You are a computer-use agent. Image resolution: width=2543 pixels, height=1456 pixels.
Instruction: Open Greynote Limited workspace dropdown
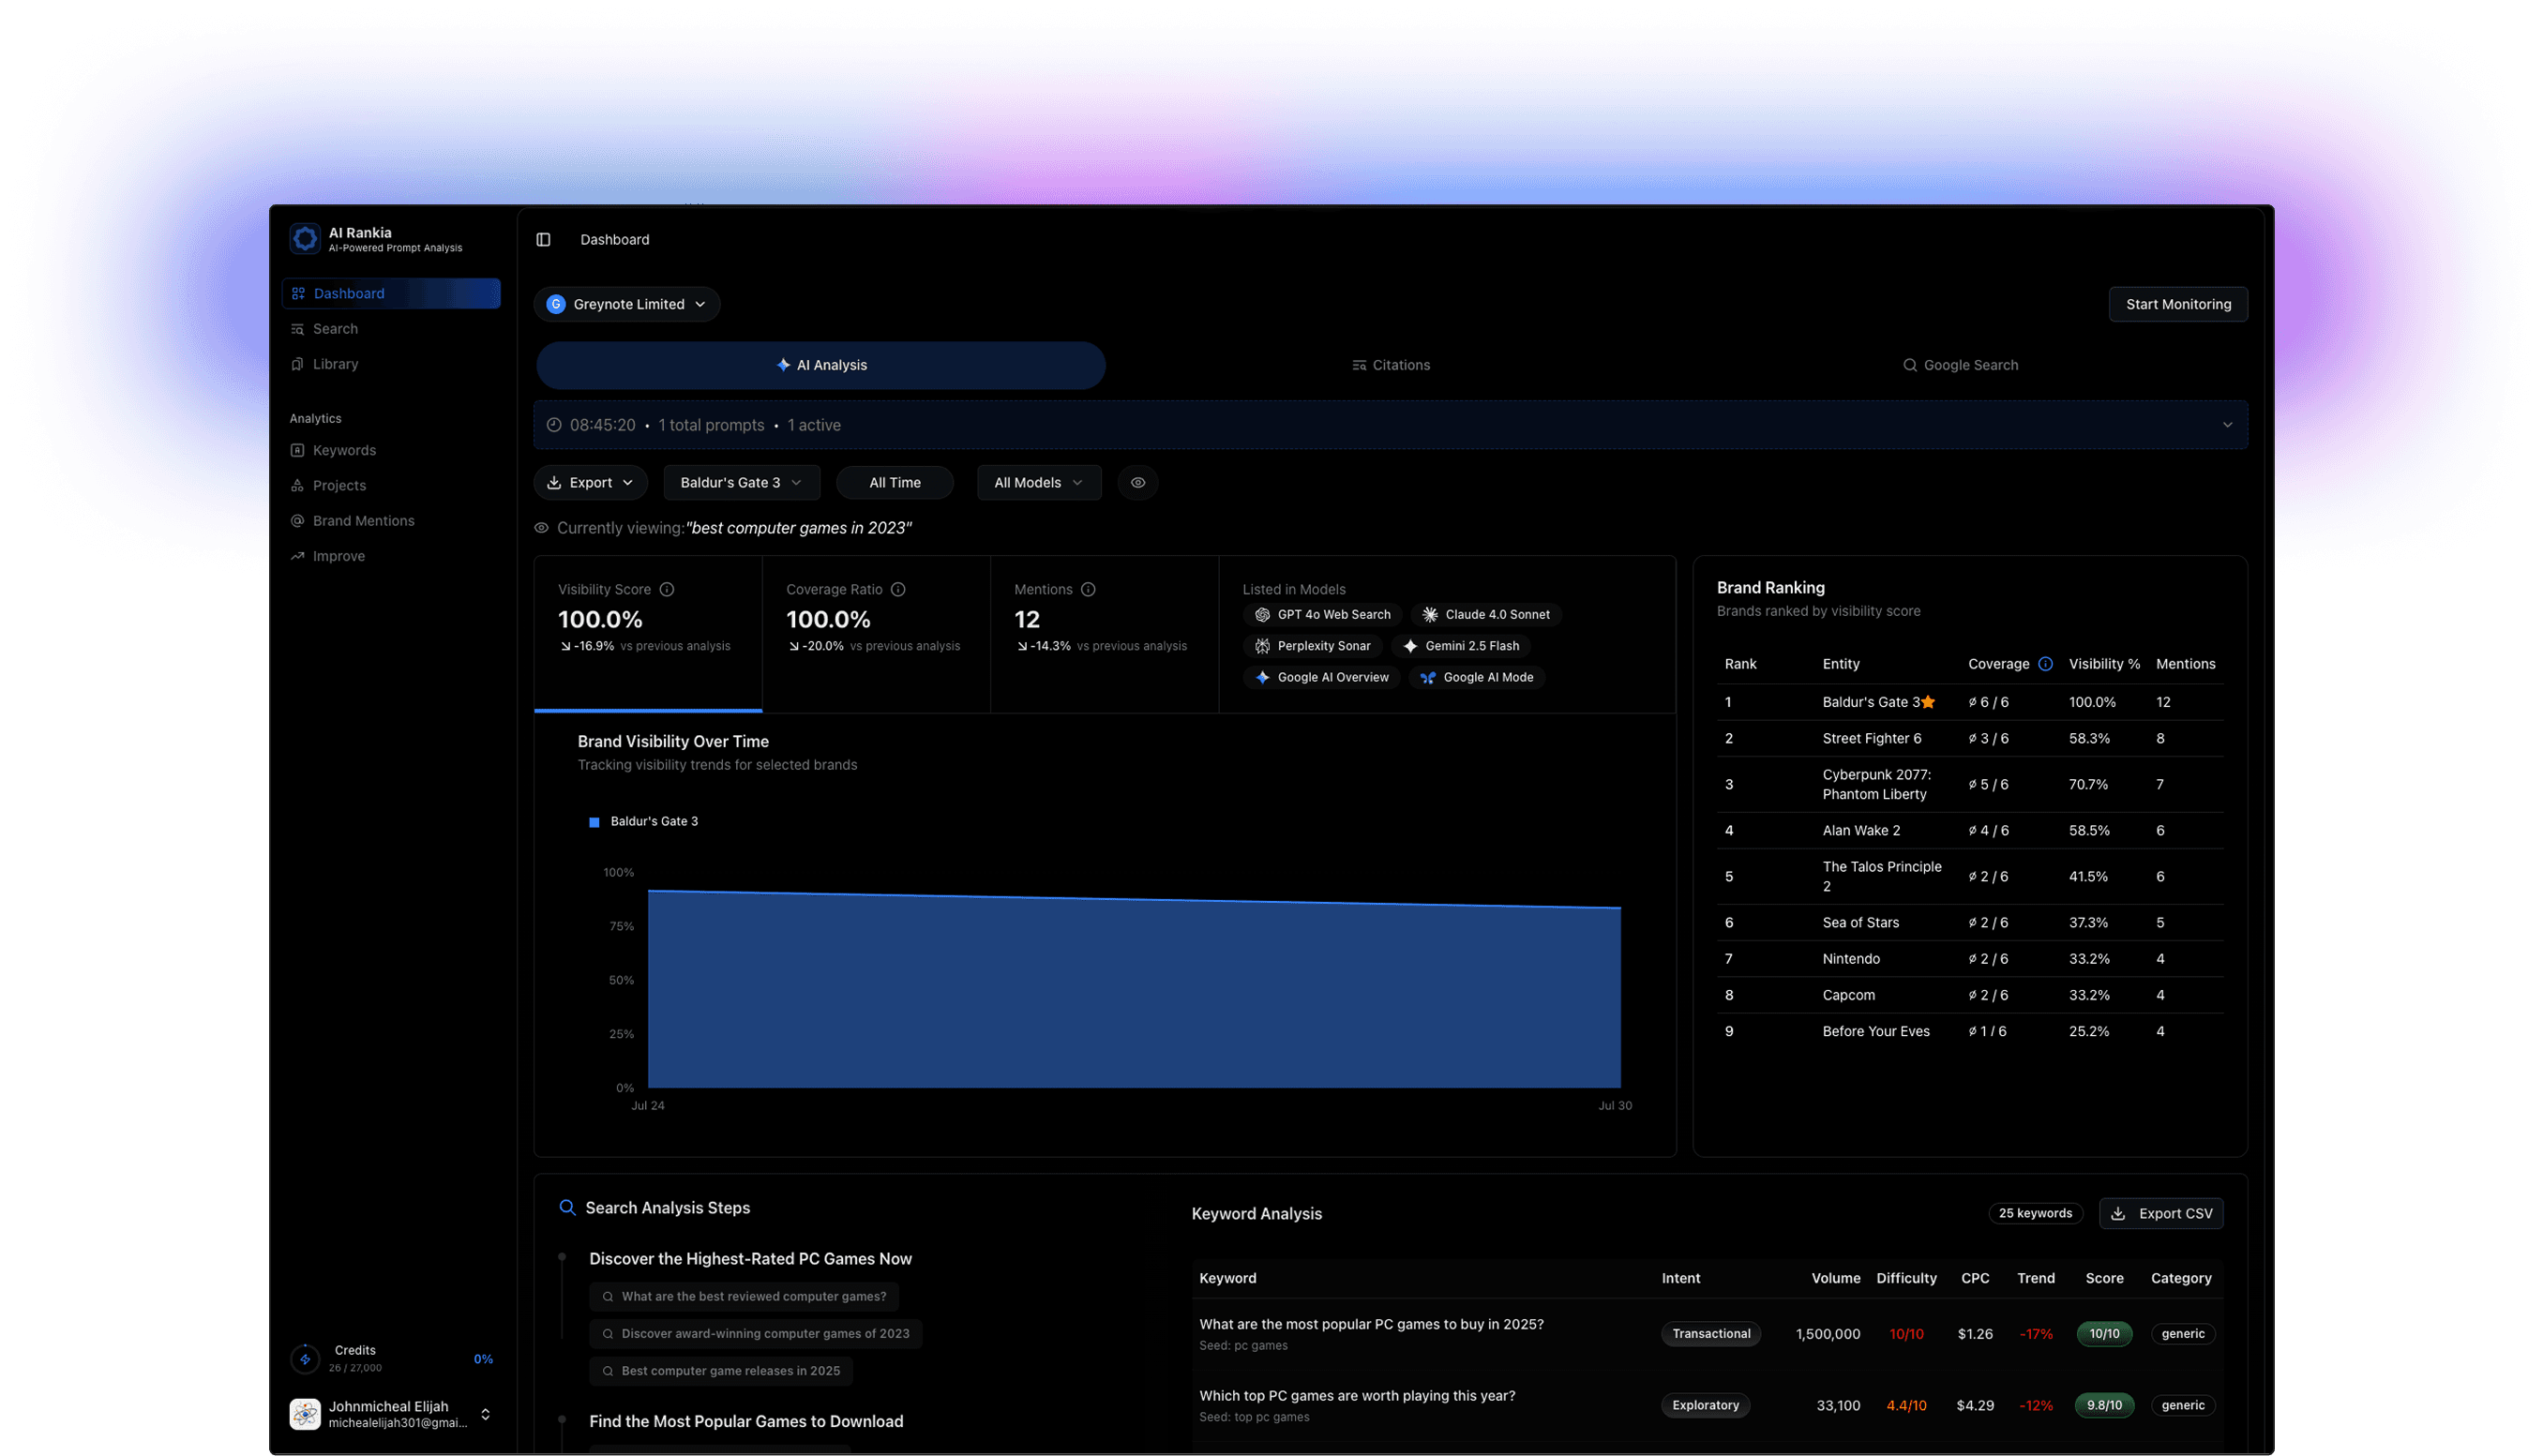[x=626, y=304]
